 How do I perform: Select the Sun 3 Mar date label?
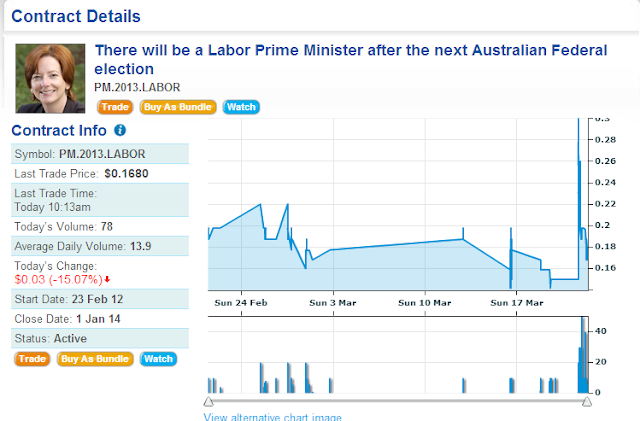click(333, 301)
